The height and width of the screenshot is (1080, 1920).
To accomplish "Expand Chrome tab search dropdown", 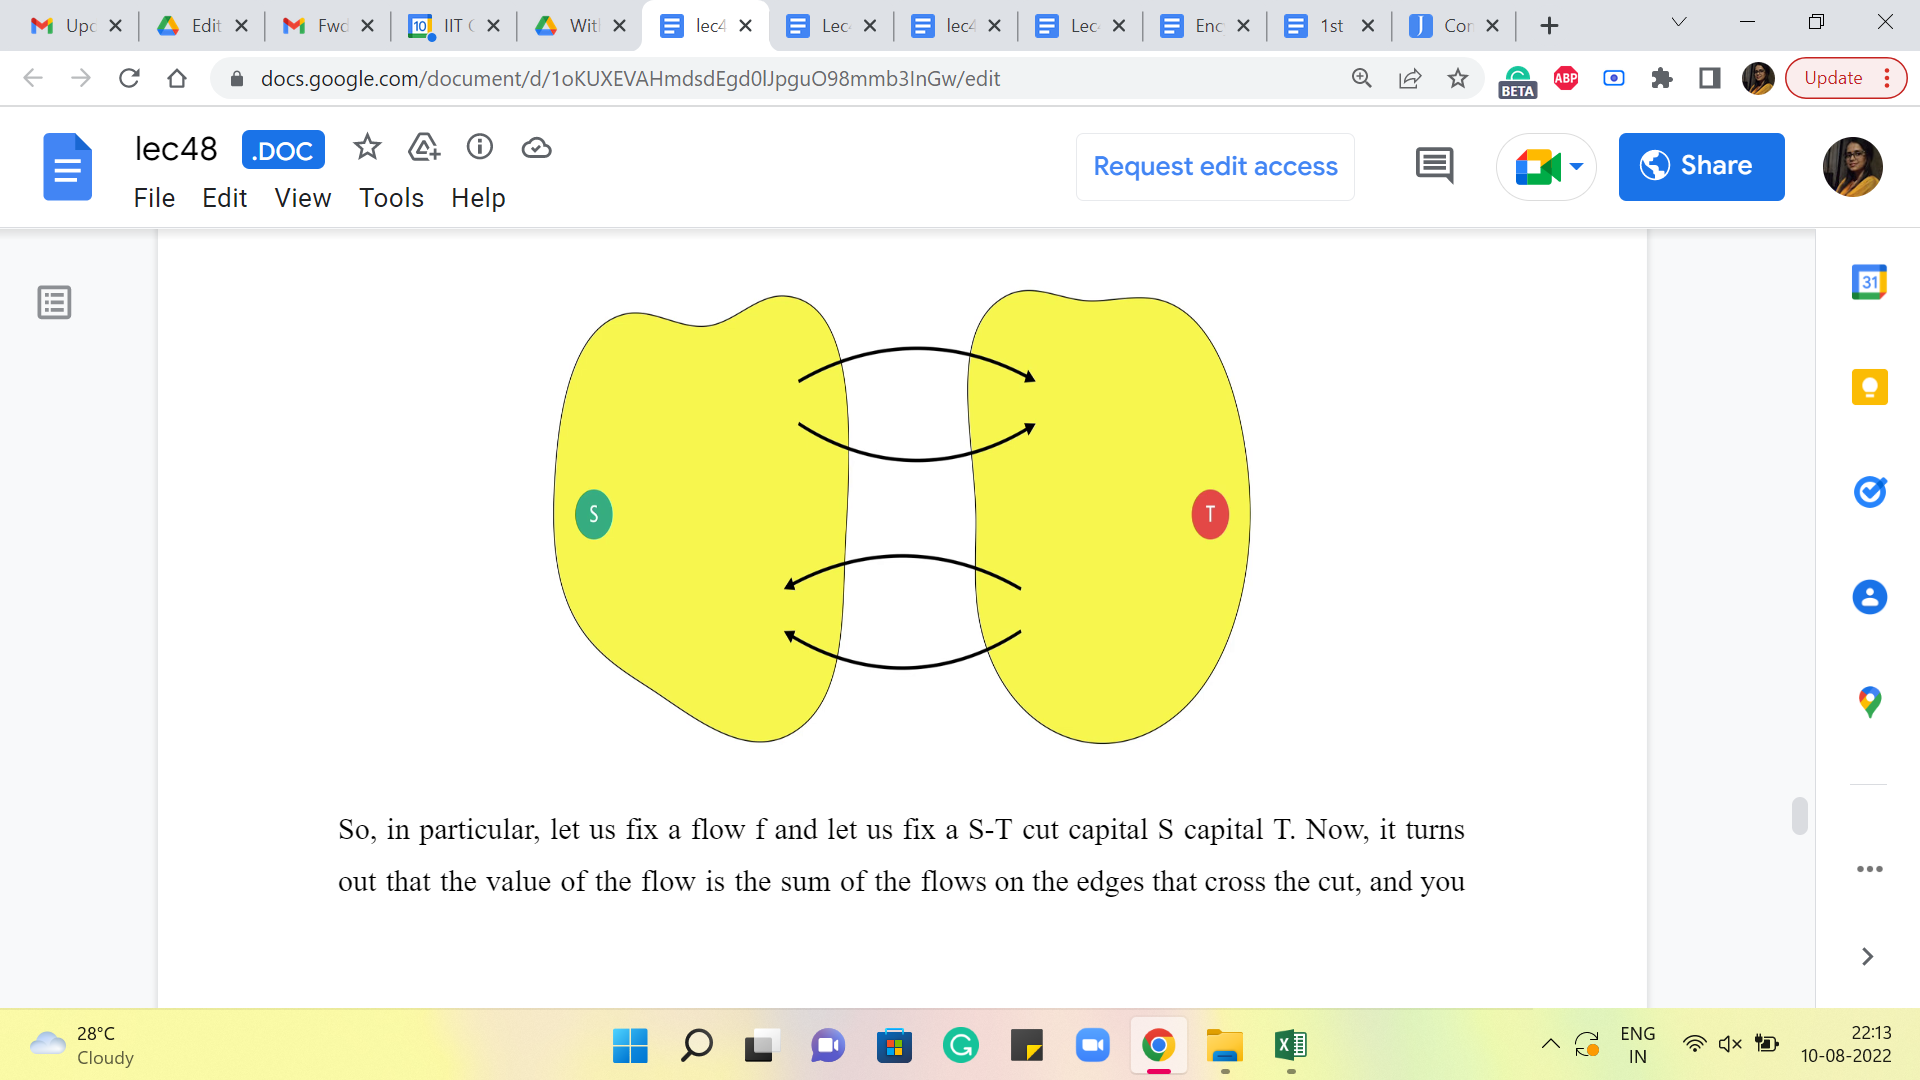I will click(1679, 22).
